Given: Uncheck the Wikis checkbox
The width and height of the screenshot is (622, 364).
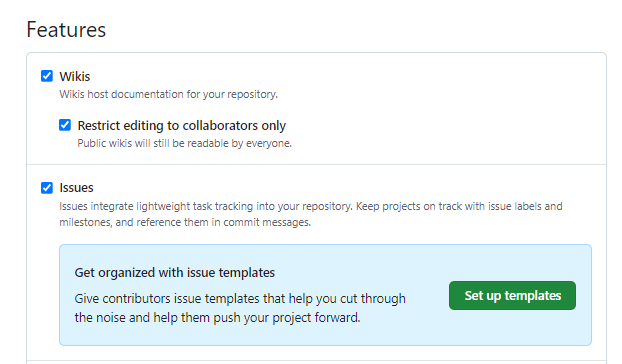Looking at the screenshot, I should 47,76.
